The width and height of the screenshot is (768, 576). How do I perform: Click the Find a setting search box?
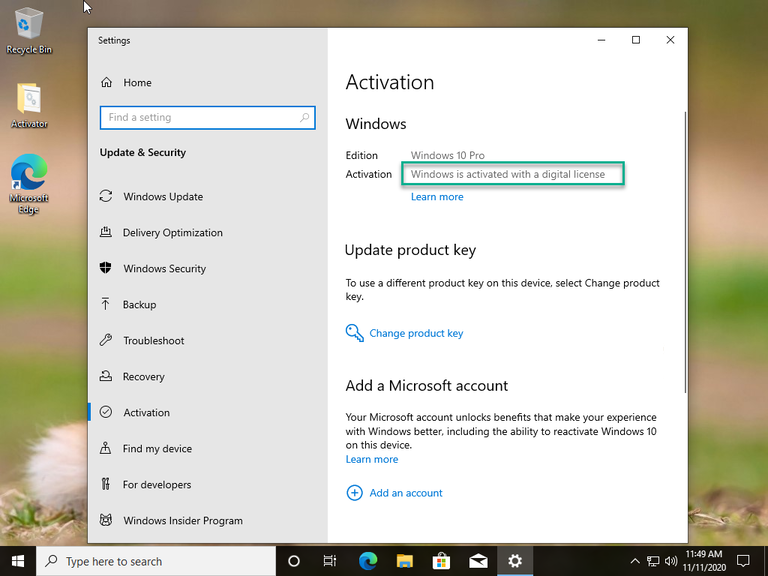point(208,118)
